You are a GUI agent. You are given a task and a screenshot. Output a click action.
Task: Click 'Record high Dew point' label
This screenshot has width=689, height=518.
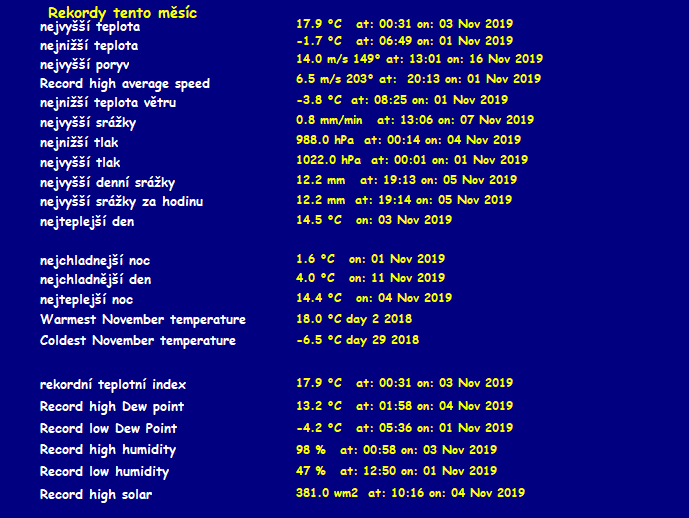(112, 407)
